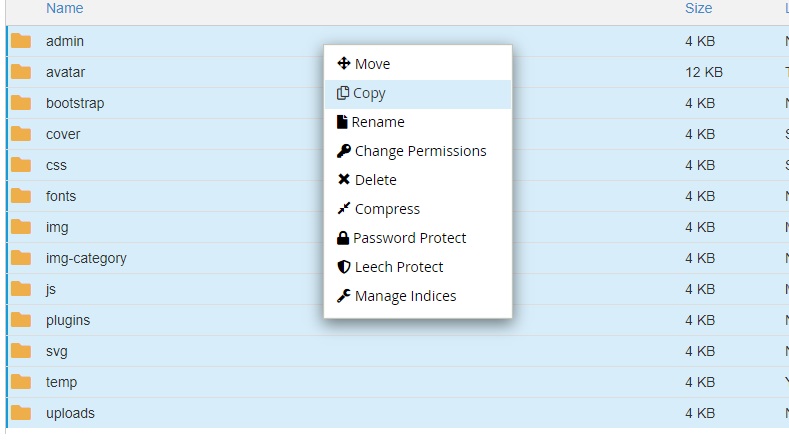Click the wrench icon for Manage Indices

(343, 296)
